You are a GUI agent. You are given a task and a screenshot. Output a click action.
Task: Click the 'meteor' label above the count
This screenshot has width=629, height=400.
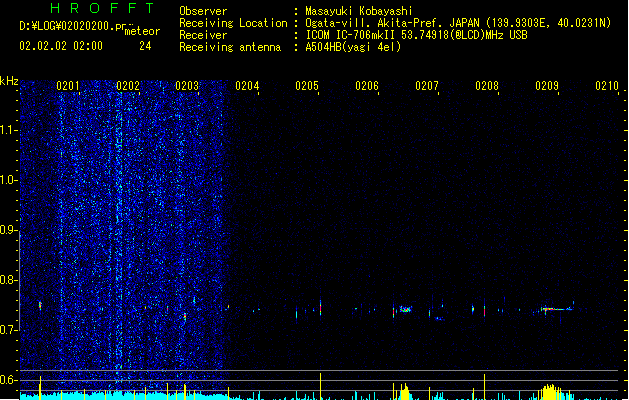click(142, 31)
